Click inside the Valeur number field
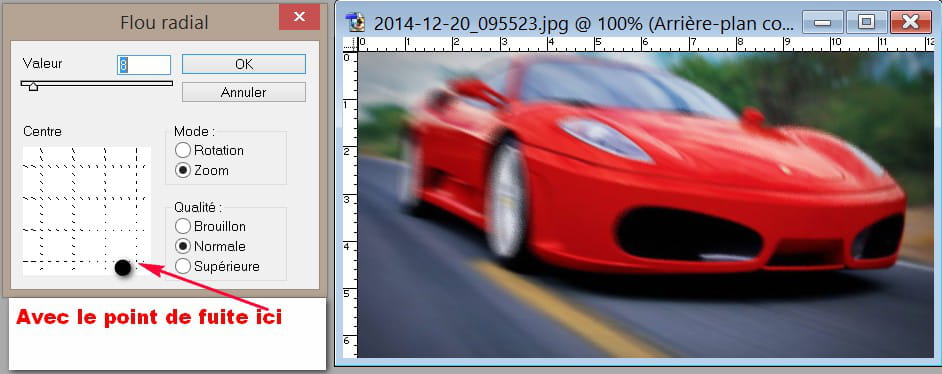This screenshot has width=942, height=374. click(144, 65)
